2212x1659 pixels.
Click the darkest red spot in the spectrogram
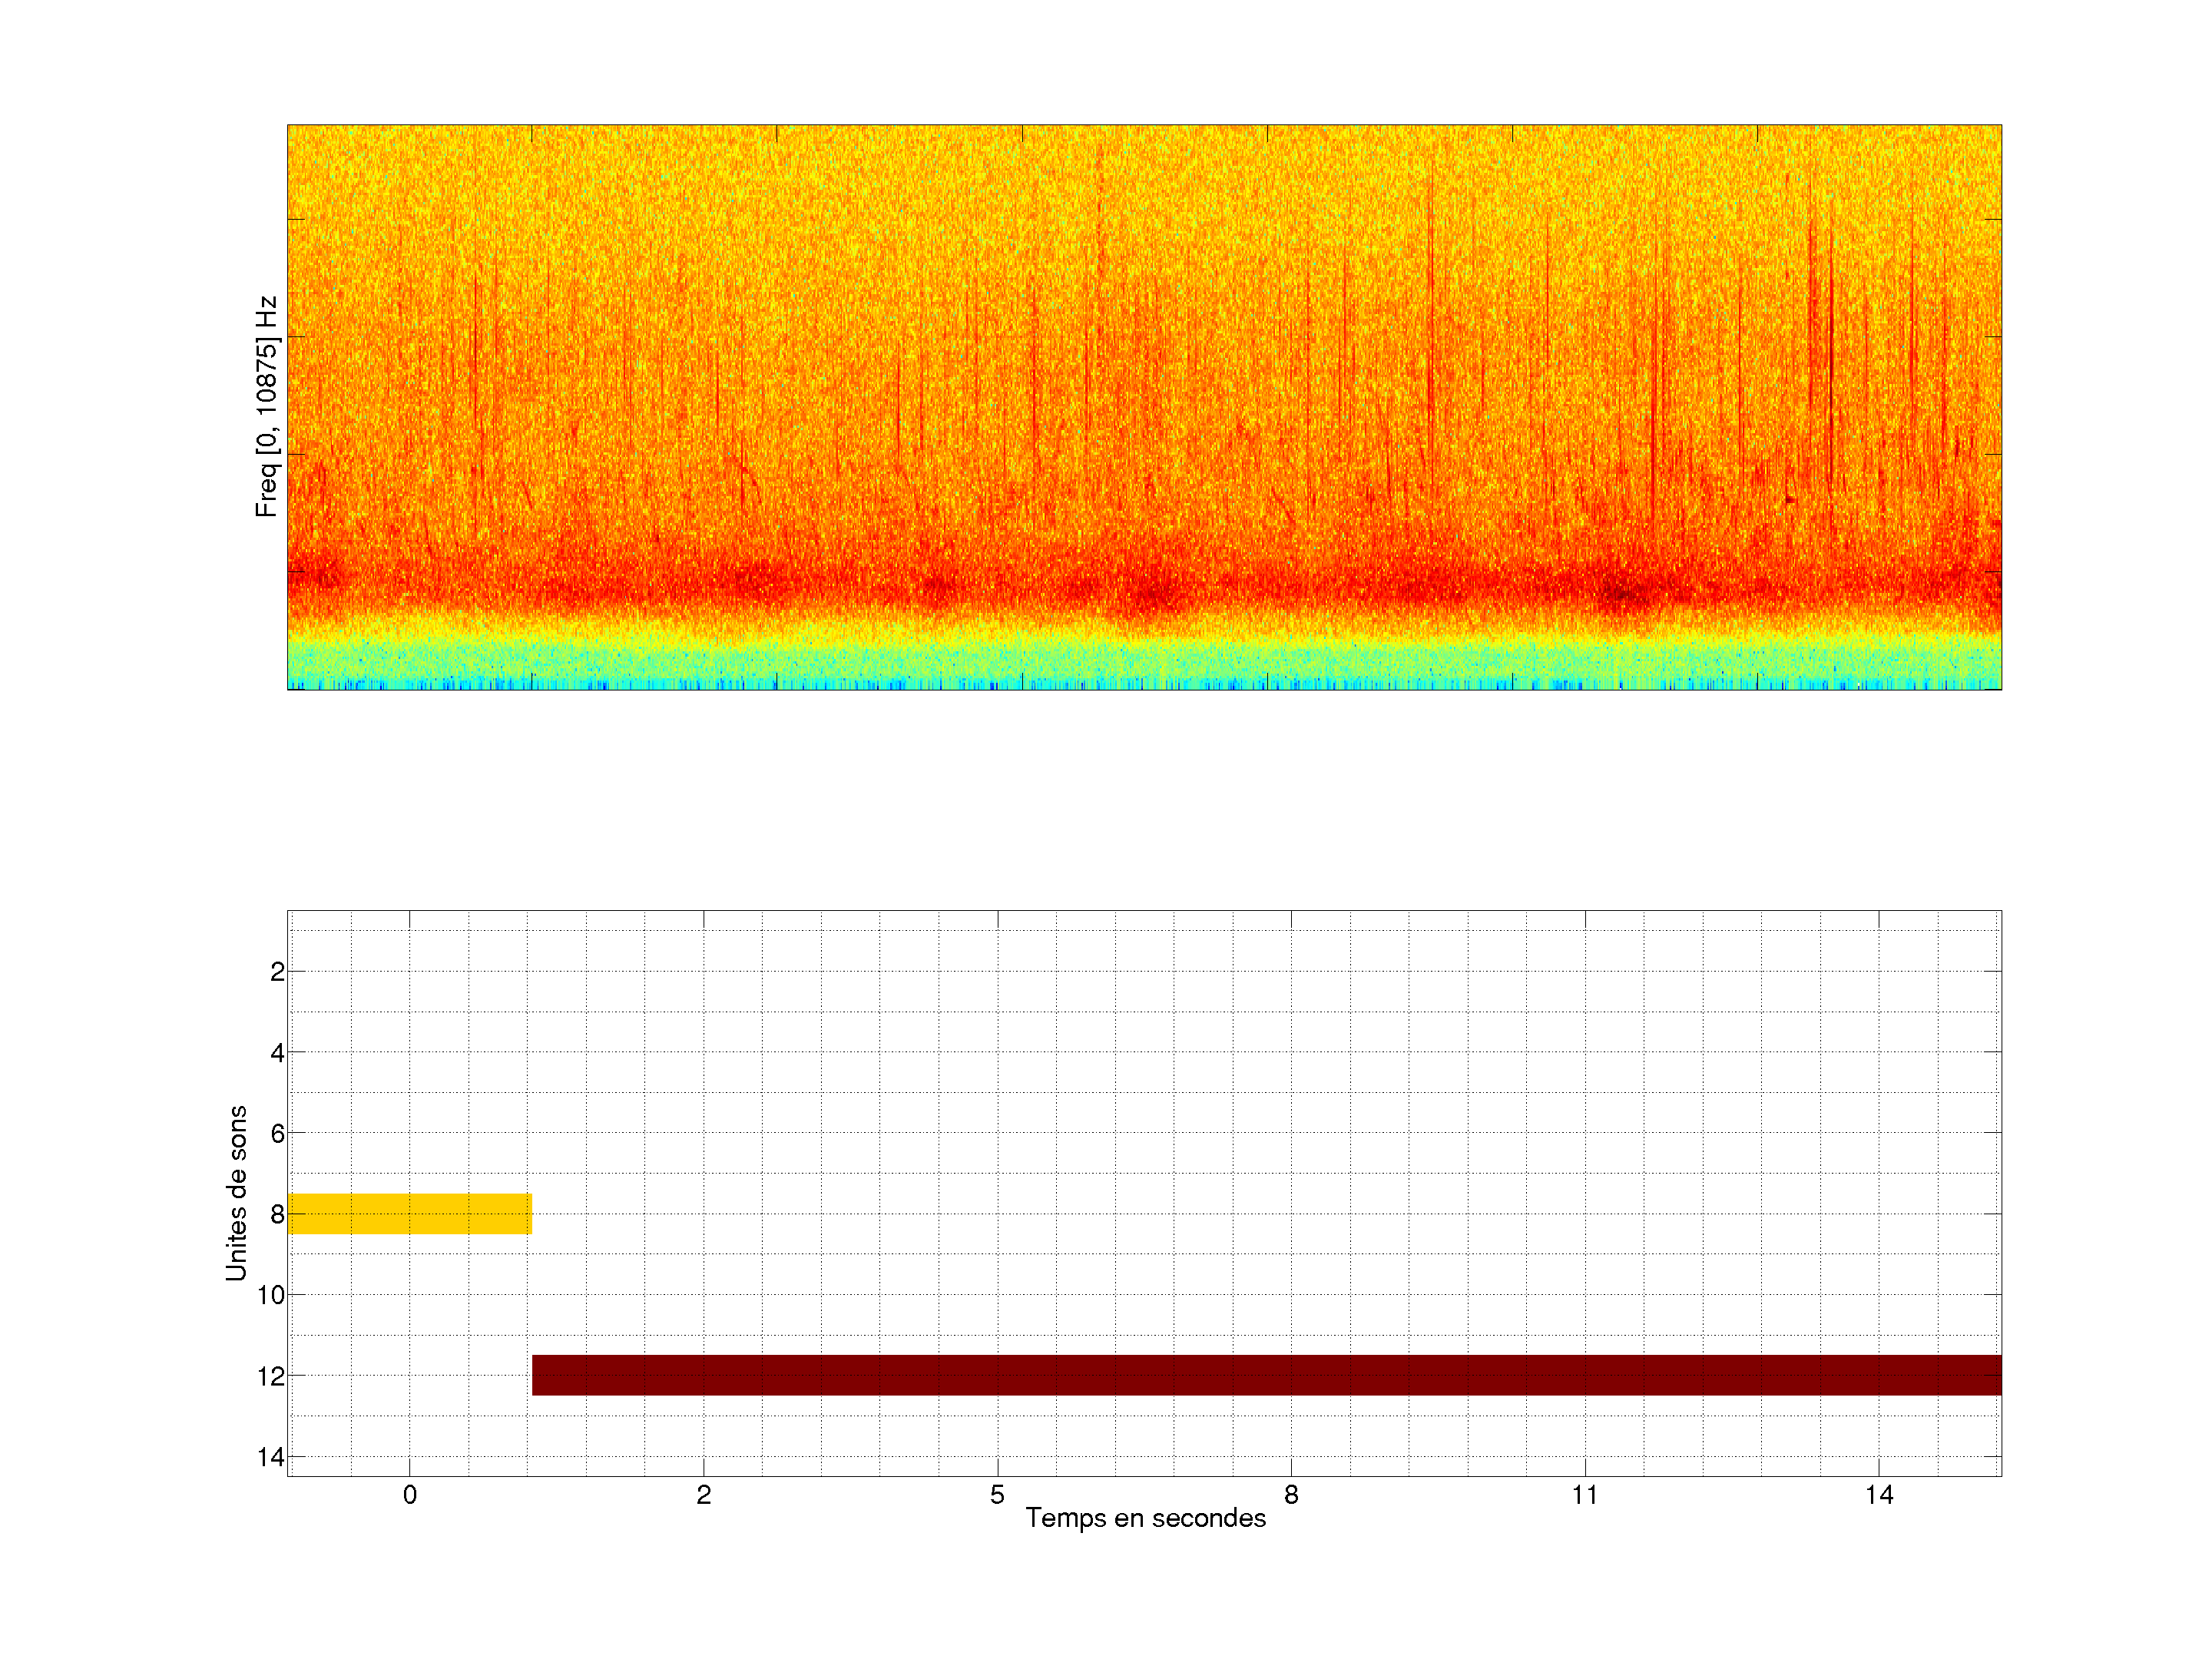1624,595
